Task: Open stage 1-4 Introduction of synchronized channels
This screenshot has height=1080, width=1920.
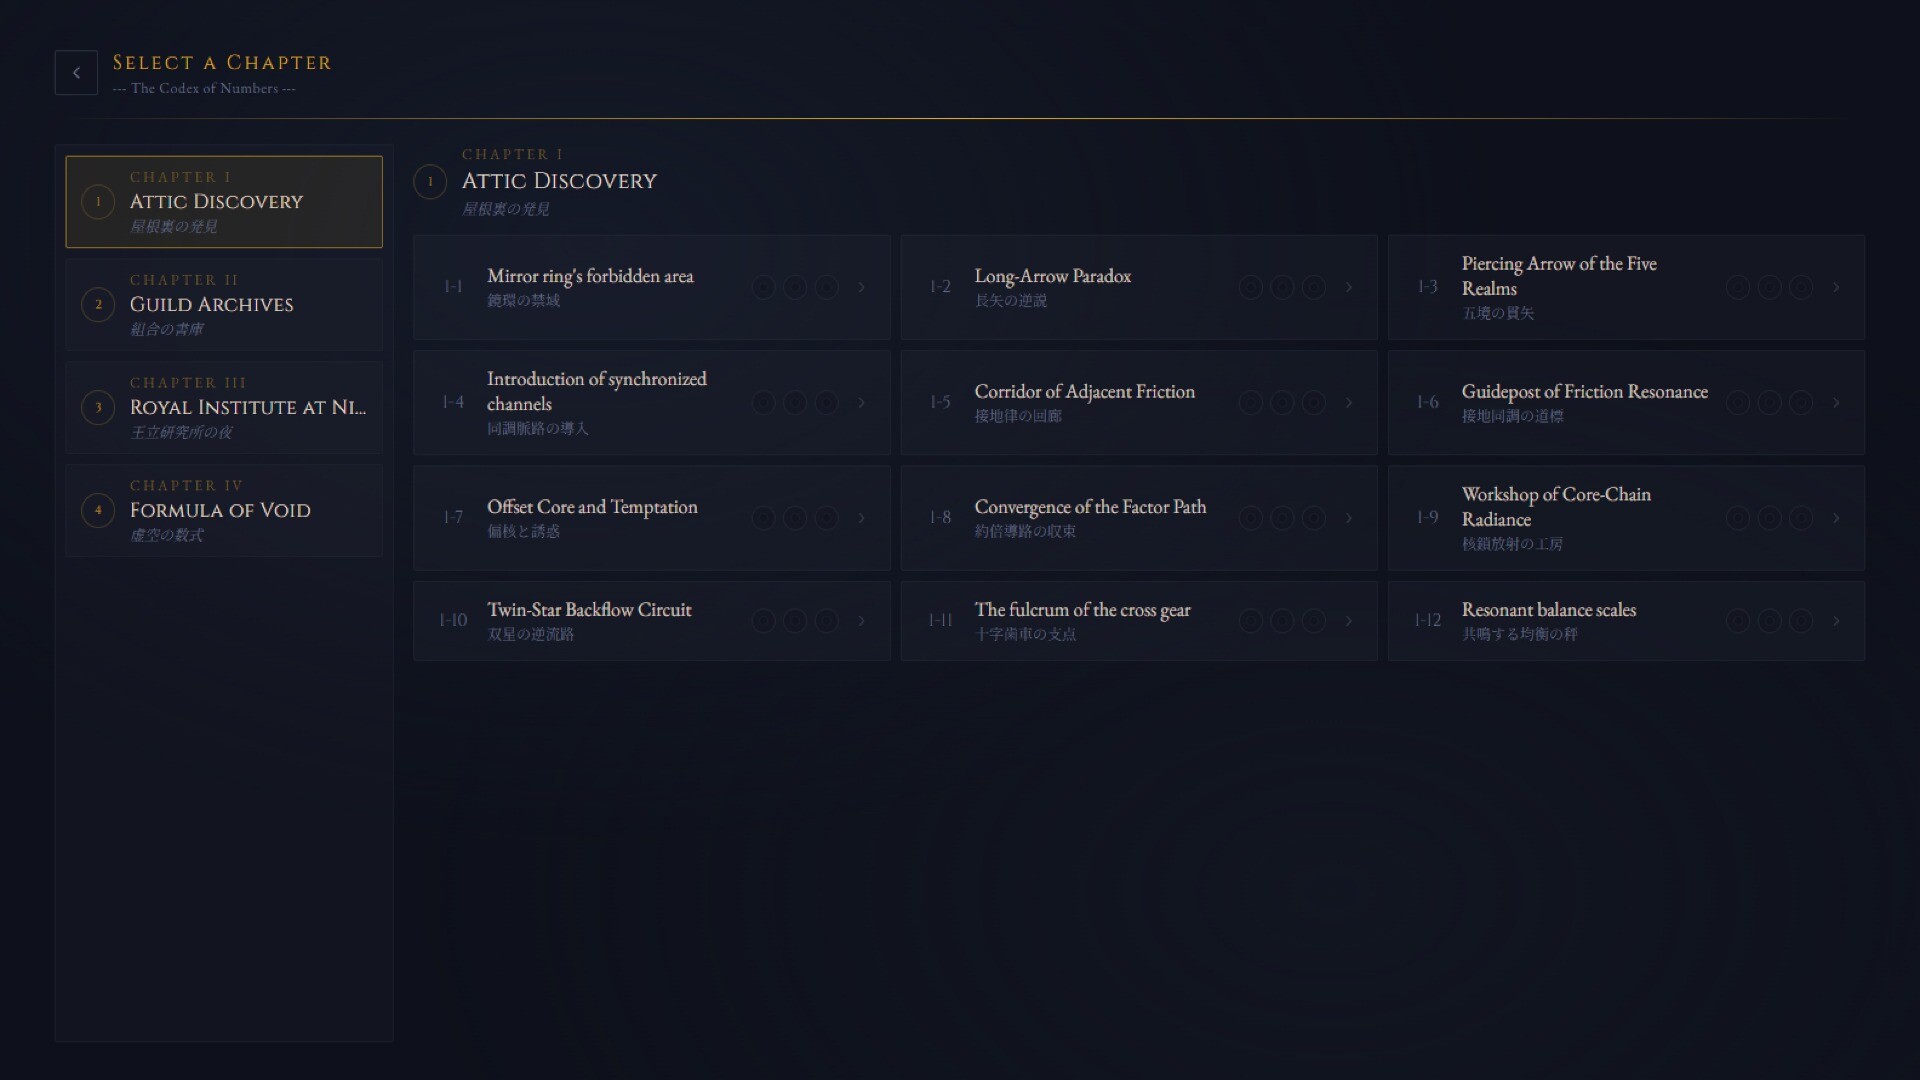Action: (x=651, y=402)
